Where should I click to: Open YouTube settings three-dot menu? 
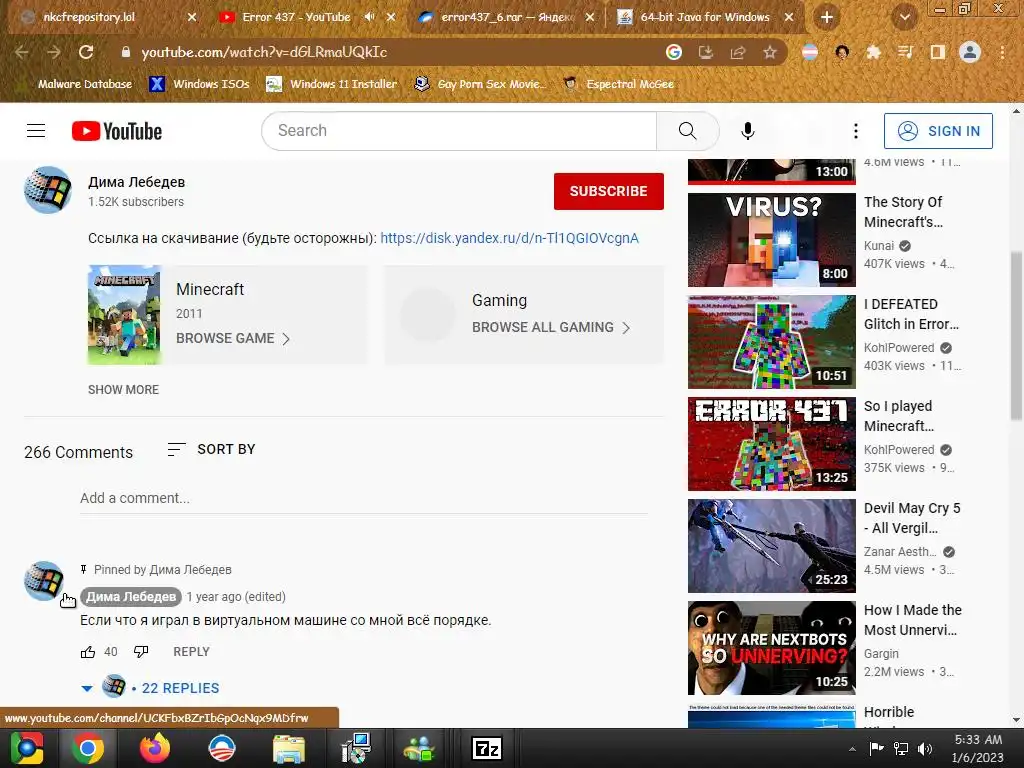point(856,131)
